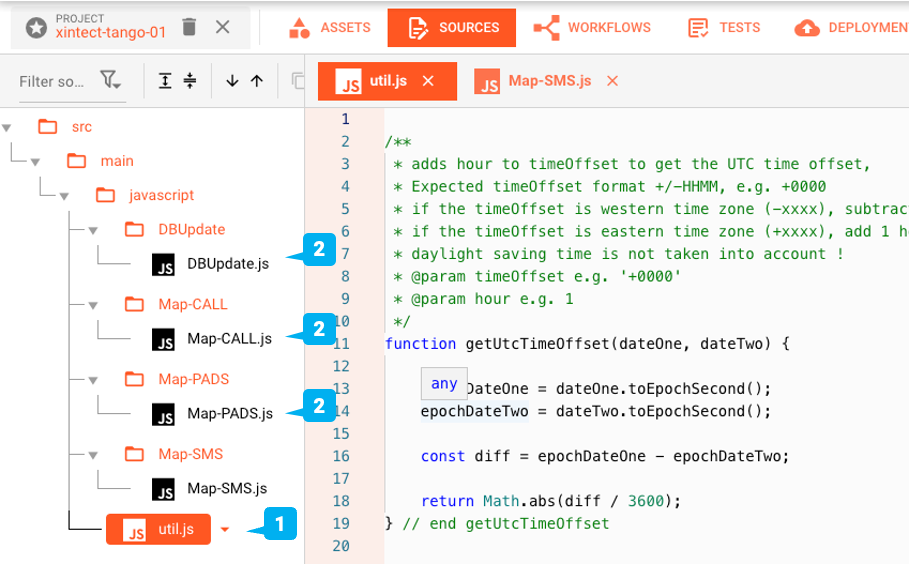The image size is (909, 564).
Task: Close the Map-SMS.js editor tab
Action: tap(613, 81)
